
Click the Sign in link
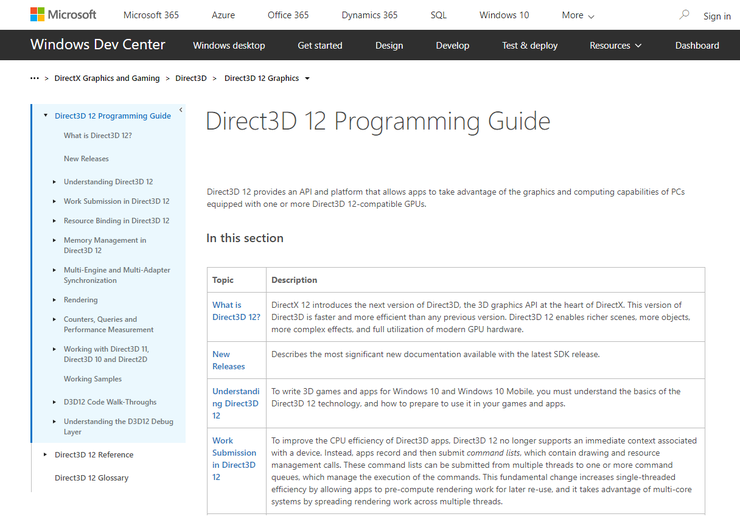pyautogui.click(x=717, y=16)
